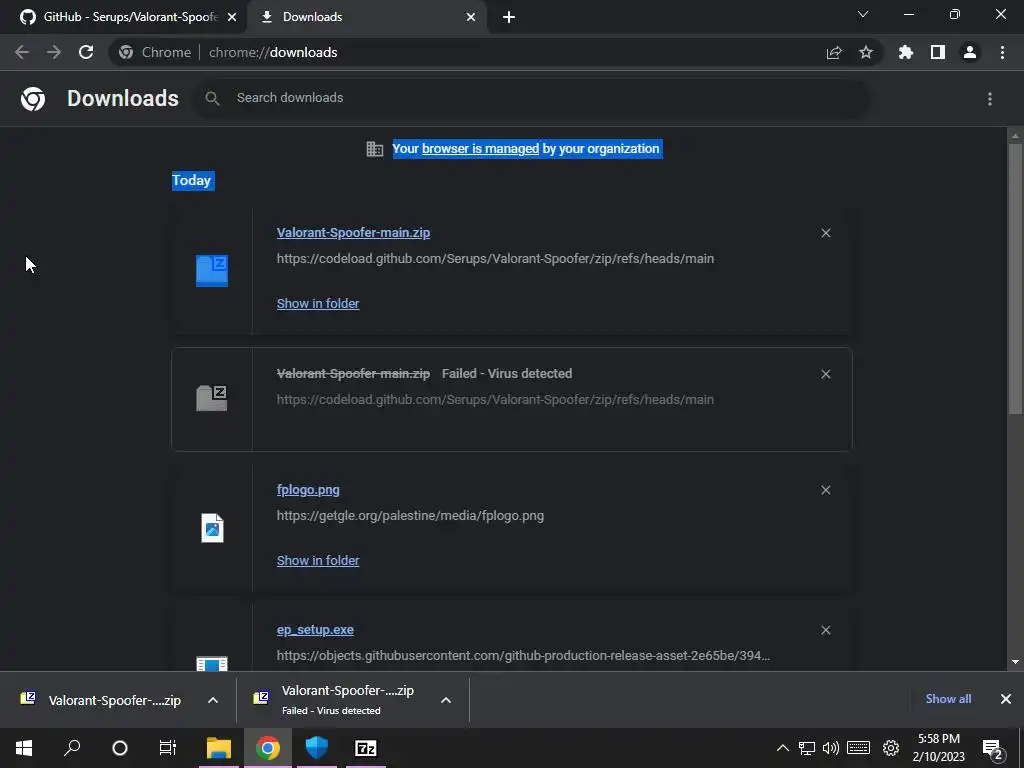
Task: Open Task View on taskbar
Action: [x=168, y=748]
